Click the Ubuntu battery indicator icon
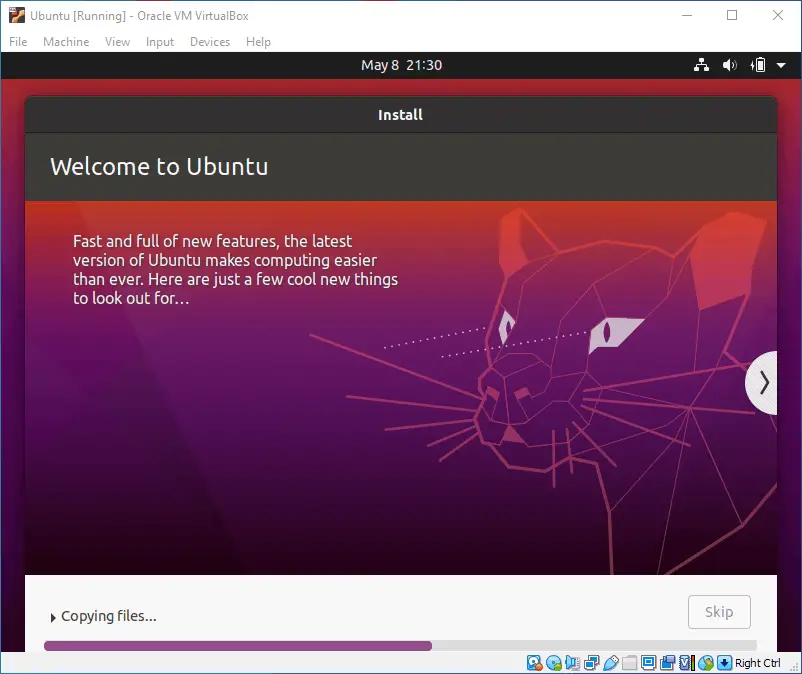Image resolution: width=802 pixels, height=674 pixels. [x=758, y=65]
